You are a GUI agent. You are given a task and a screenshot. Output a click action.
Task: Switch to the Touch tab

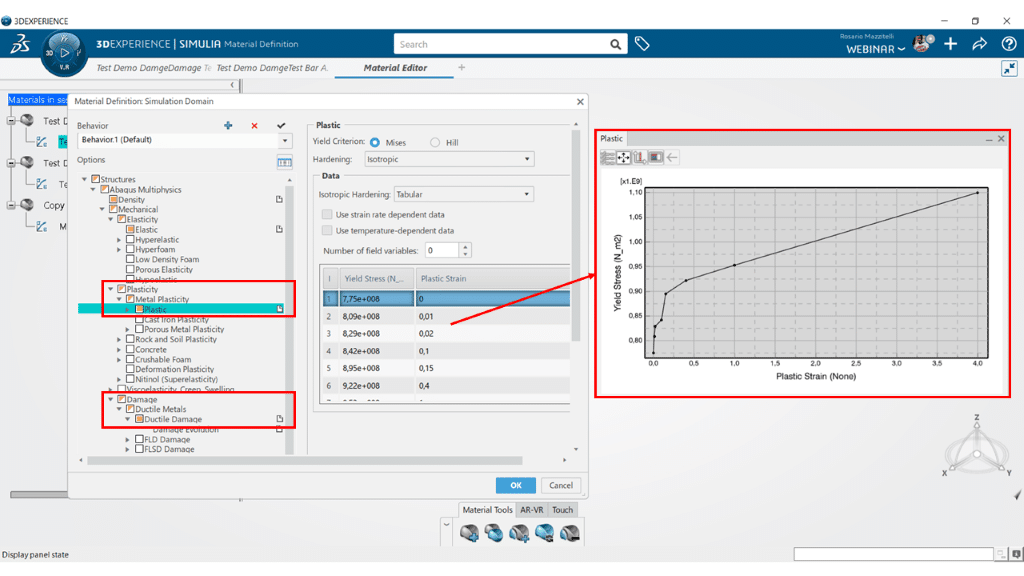(563, 510)
